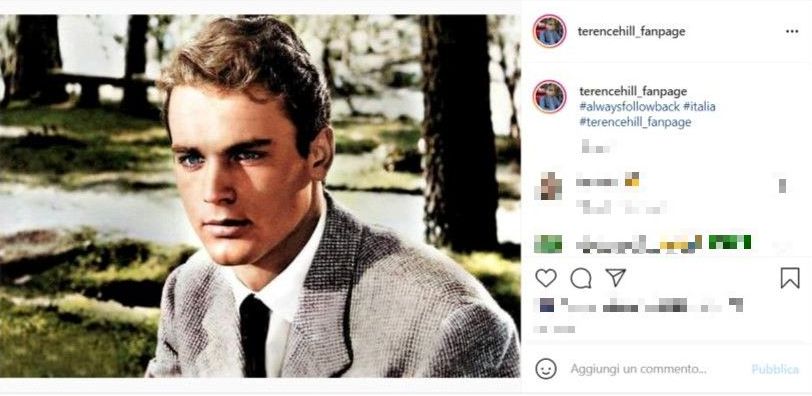Viewport: 812px width, 396px height.
Task: Open caption author's profile avatar
Action: pyautogui.click(x=549, y=96)
